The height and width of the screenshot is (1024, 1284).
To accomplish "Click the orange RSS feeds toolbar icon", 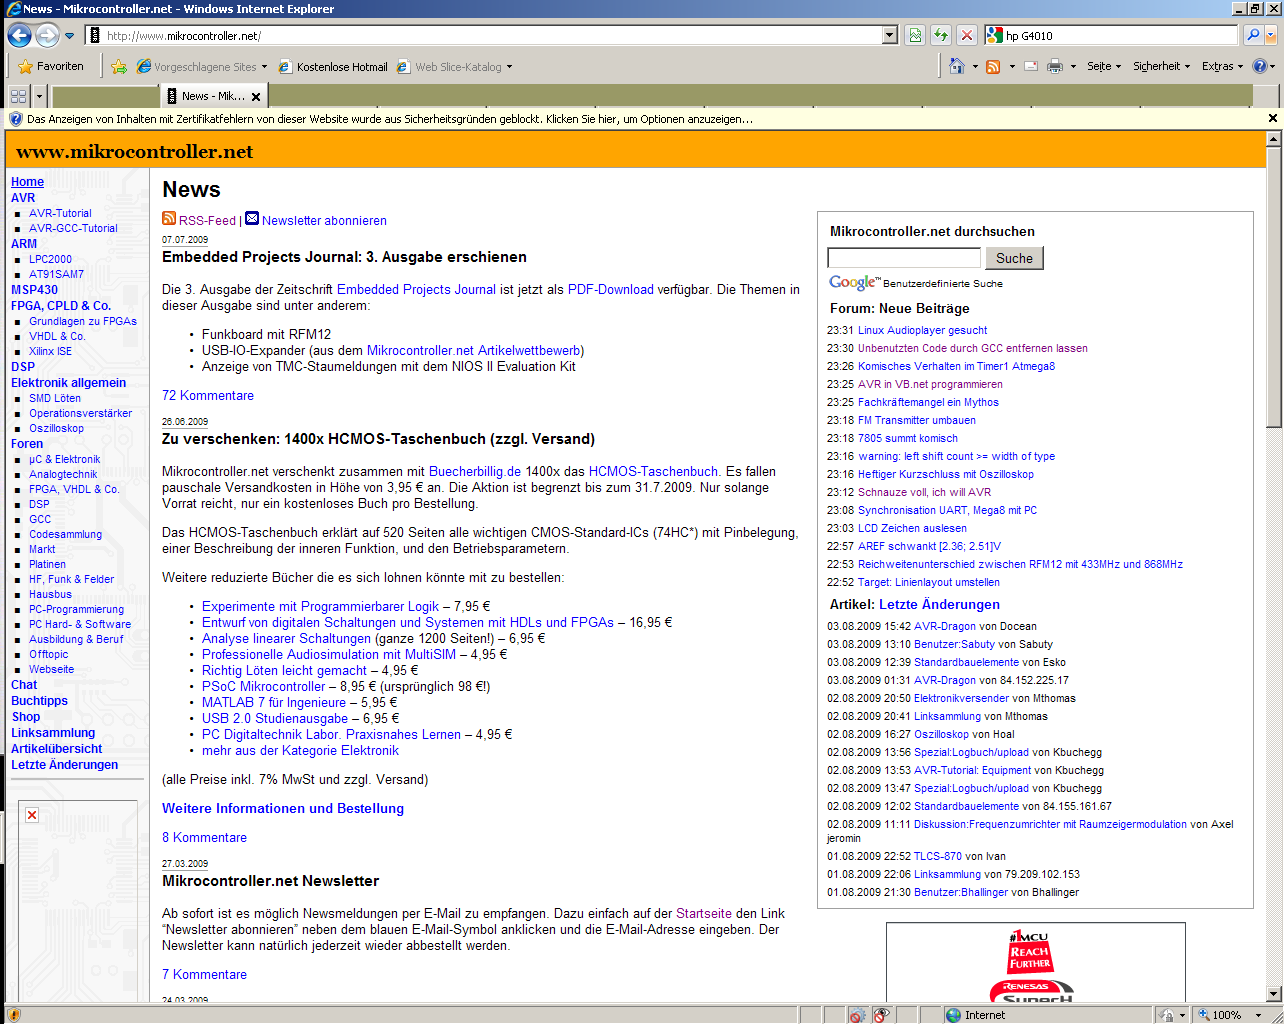I will tap(993, 66).
